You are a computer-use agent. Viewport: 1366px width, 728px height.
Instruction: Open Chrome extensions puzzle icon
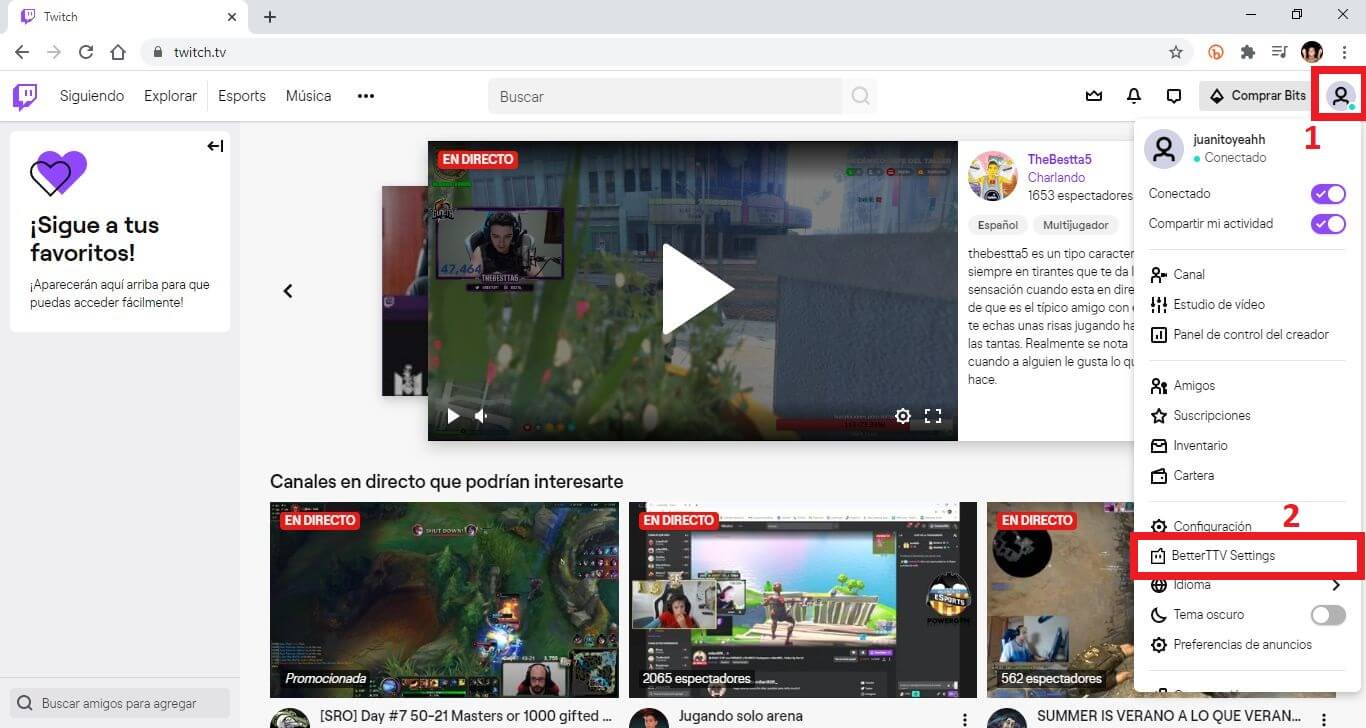[1248, 52]
